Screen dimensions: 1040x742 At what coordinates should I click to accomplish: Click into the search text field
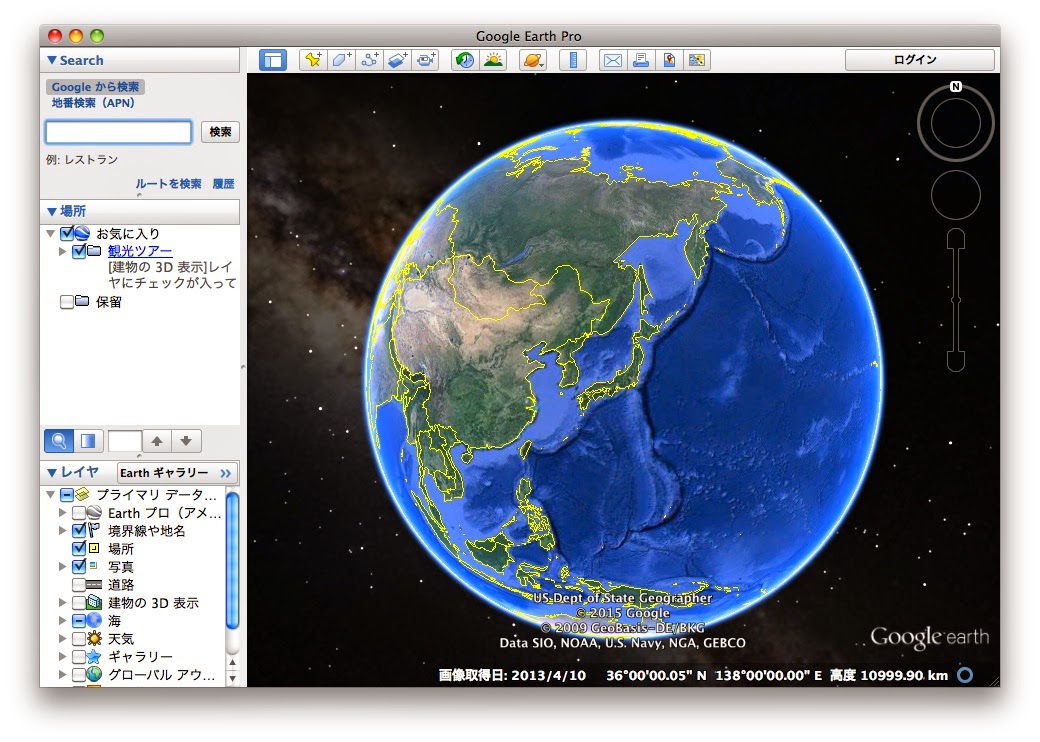[119, 132]
